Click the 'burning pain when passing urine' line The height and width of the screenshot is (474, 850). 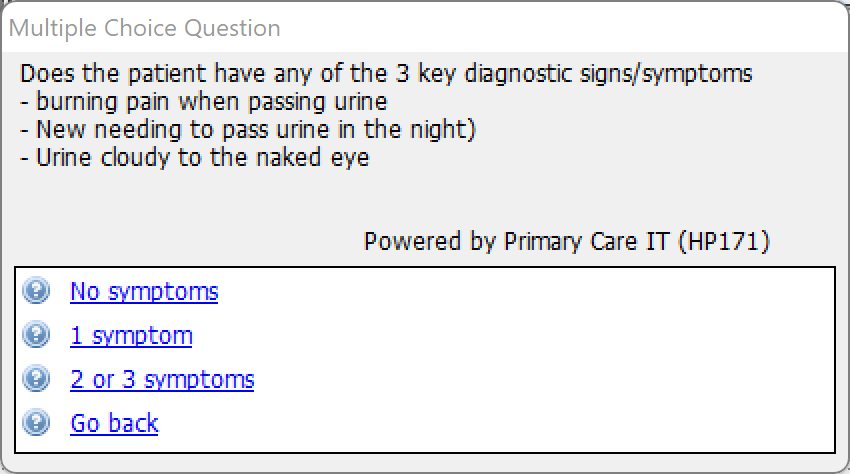click(x=204, y=102)
